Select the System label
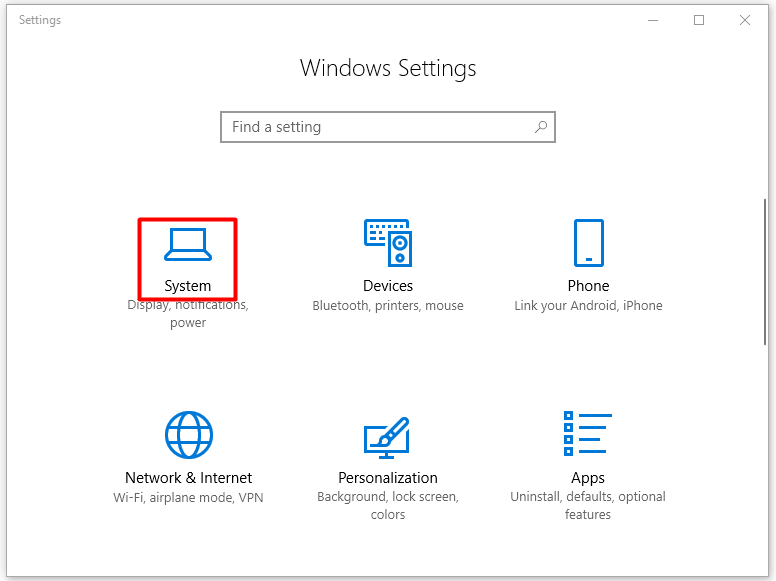776x581 pixels. click(x=188, y=286)
